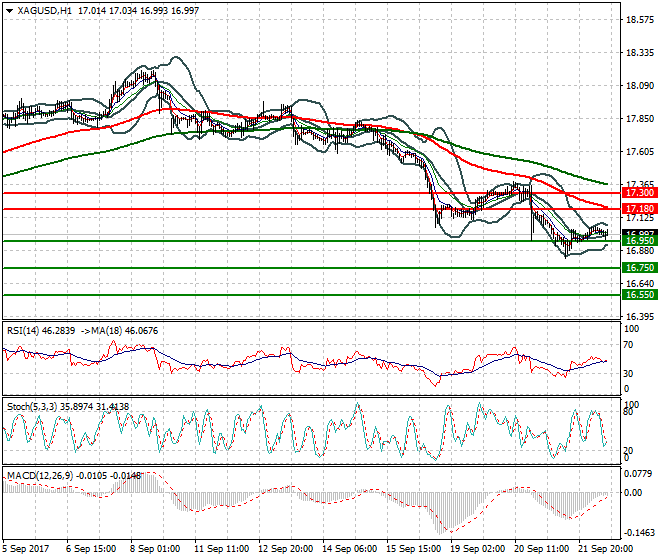Click the 6 Sep 15:00 time label
Viewport: 660px width, 560px height.
91,549
